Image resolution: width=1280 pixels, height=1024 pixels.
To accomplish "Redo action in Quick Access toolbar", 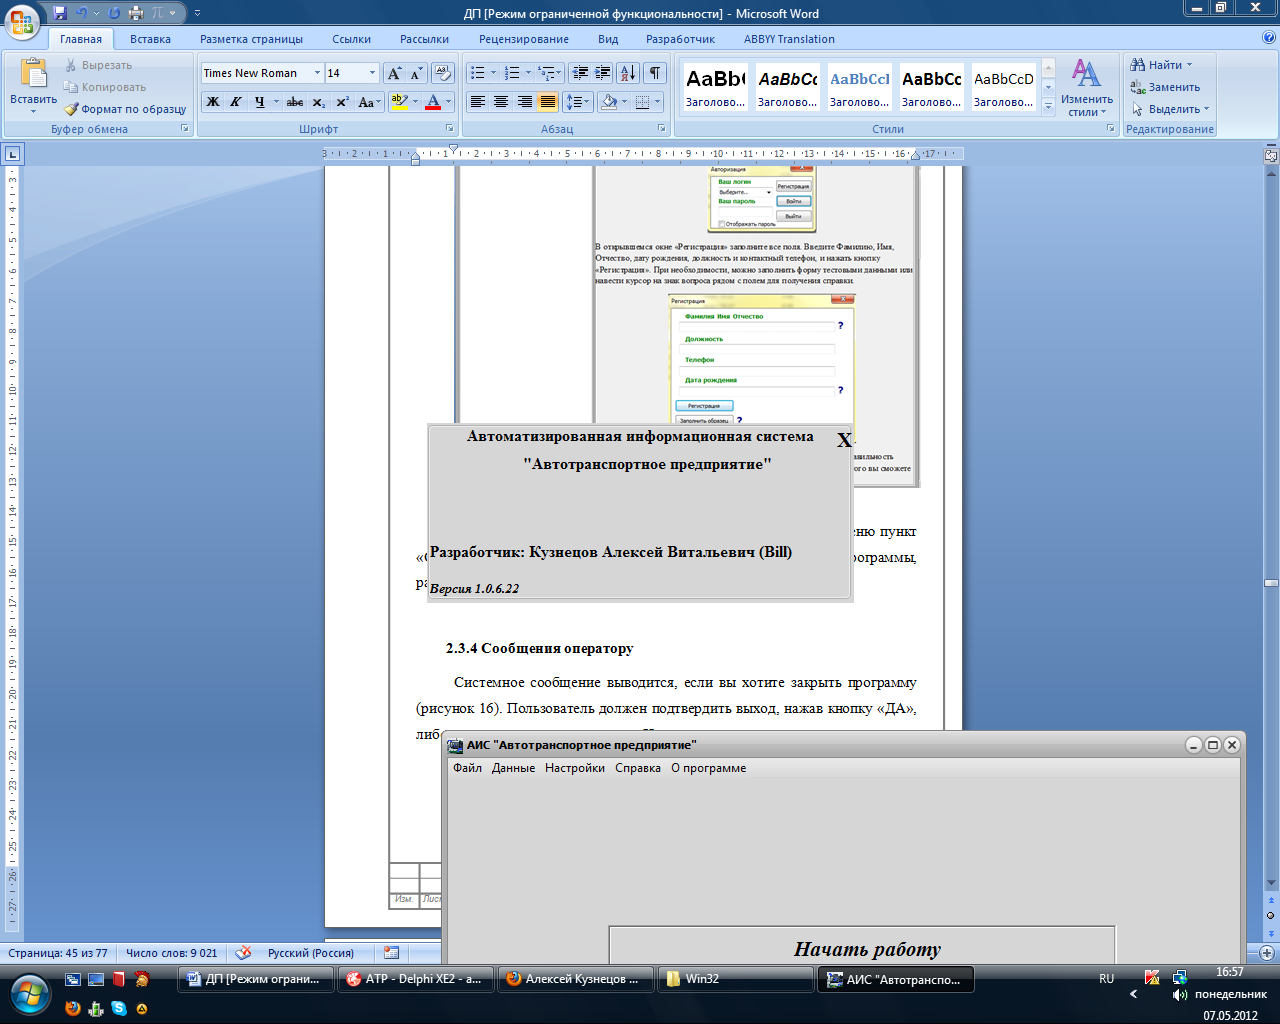I will (114, 13).
